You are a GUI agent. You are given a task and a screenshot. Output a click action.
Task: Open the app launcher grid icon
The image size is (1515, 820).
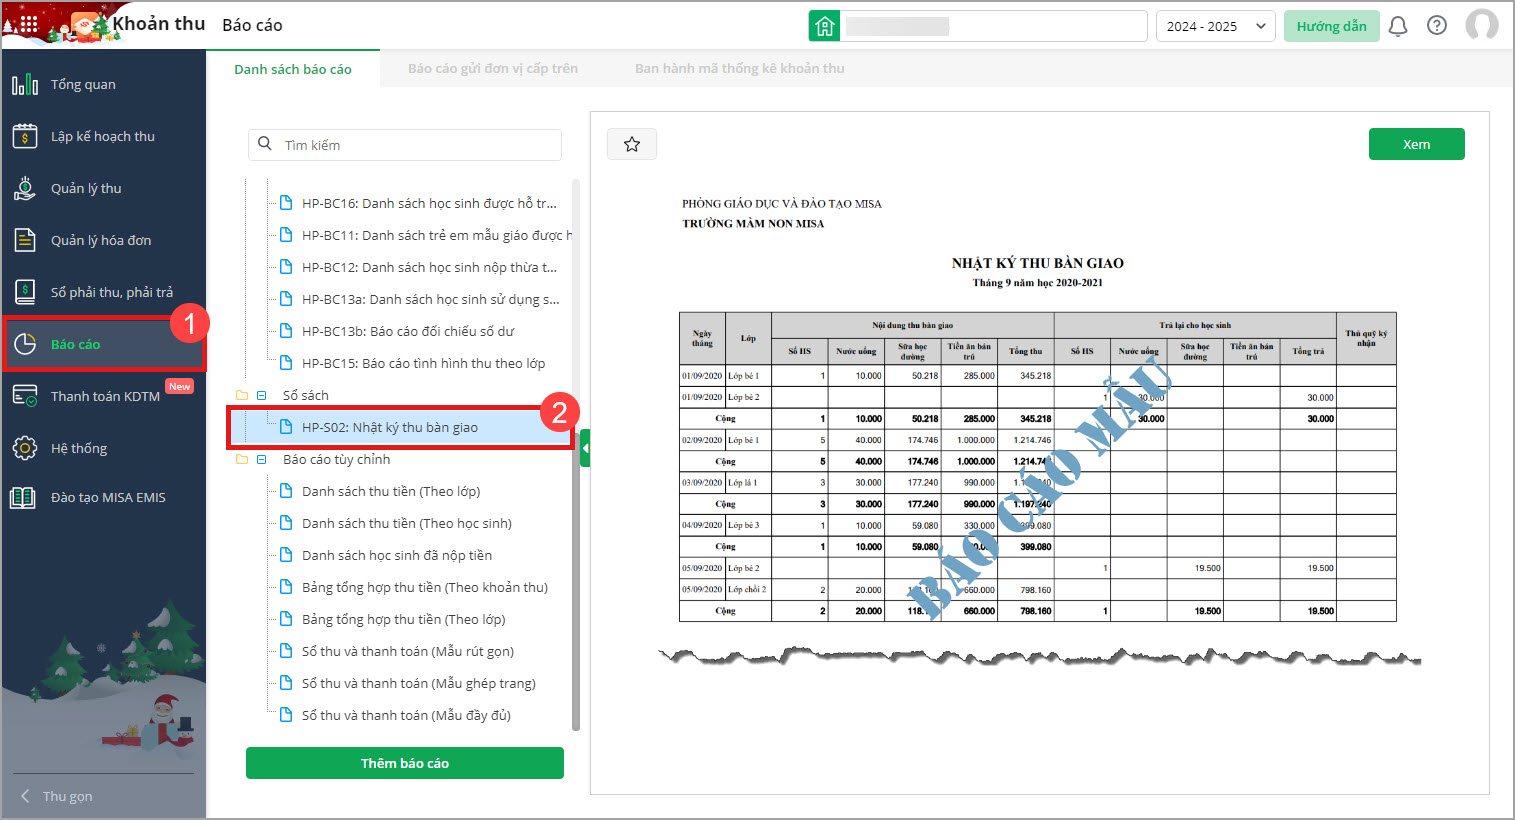[x=28, y=24]
